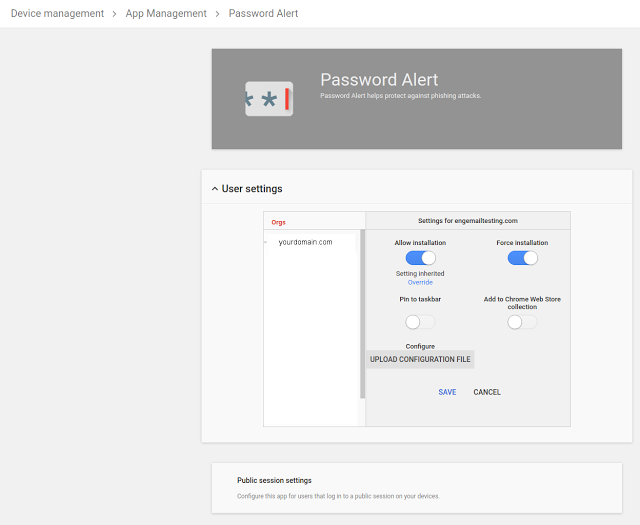Select yourdomain.com in the Orgs list

(305, 242)
